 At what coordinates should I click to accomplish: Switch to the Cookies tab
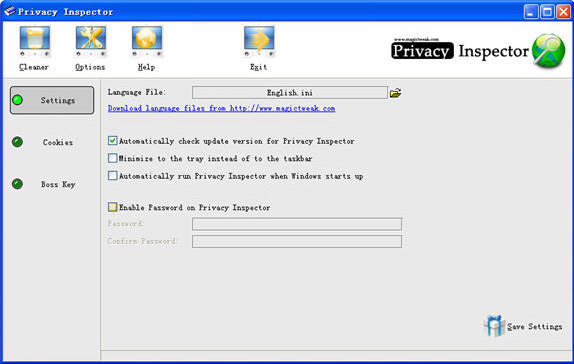click(x=52, y=142)
